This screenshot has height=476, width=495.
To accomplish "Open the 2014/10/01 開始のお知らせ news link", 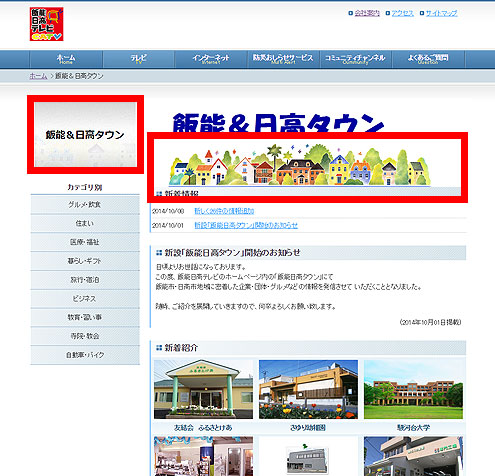I will [246, 225].
